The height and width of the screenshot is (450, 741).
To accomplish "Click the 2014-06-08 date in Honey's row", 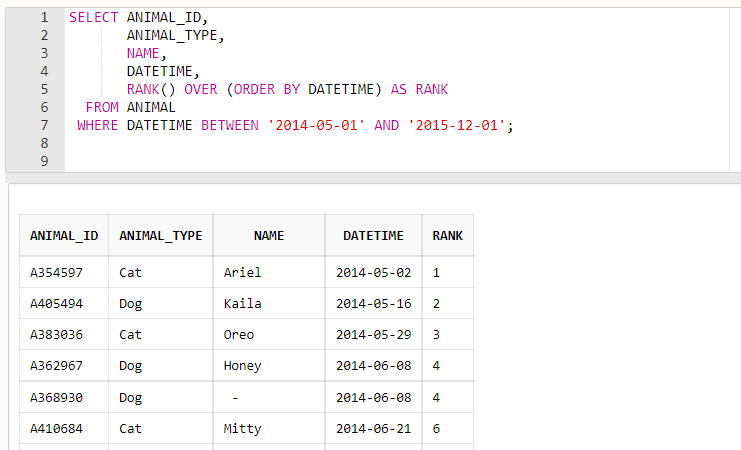I will [373, 366].
